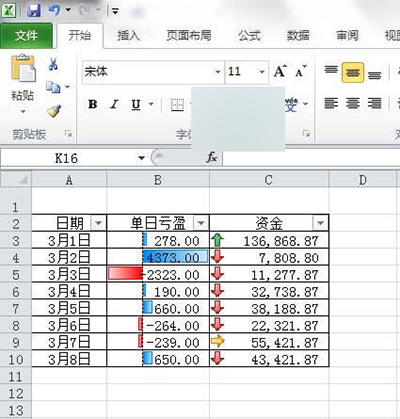Open the 数据 tab
400x419 pixels.
(298, 36)
